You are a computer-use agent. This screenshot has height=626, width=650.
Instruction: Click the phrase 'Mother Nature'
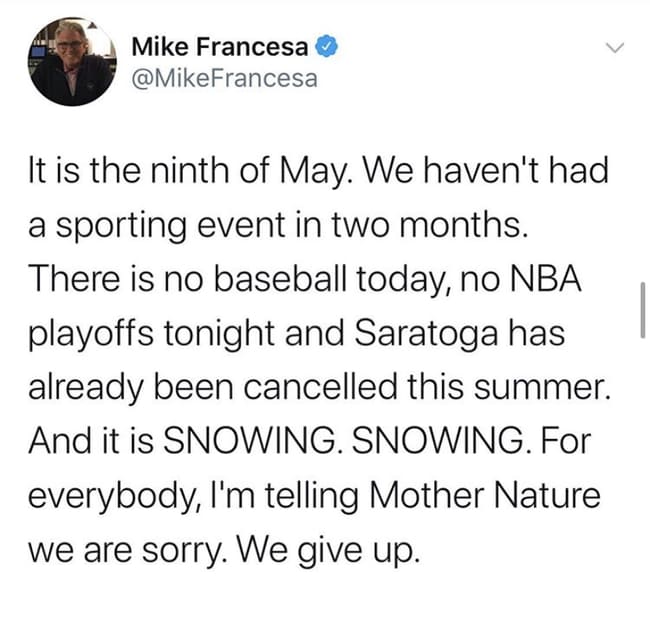484,495
